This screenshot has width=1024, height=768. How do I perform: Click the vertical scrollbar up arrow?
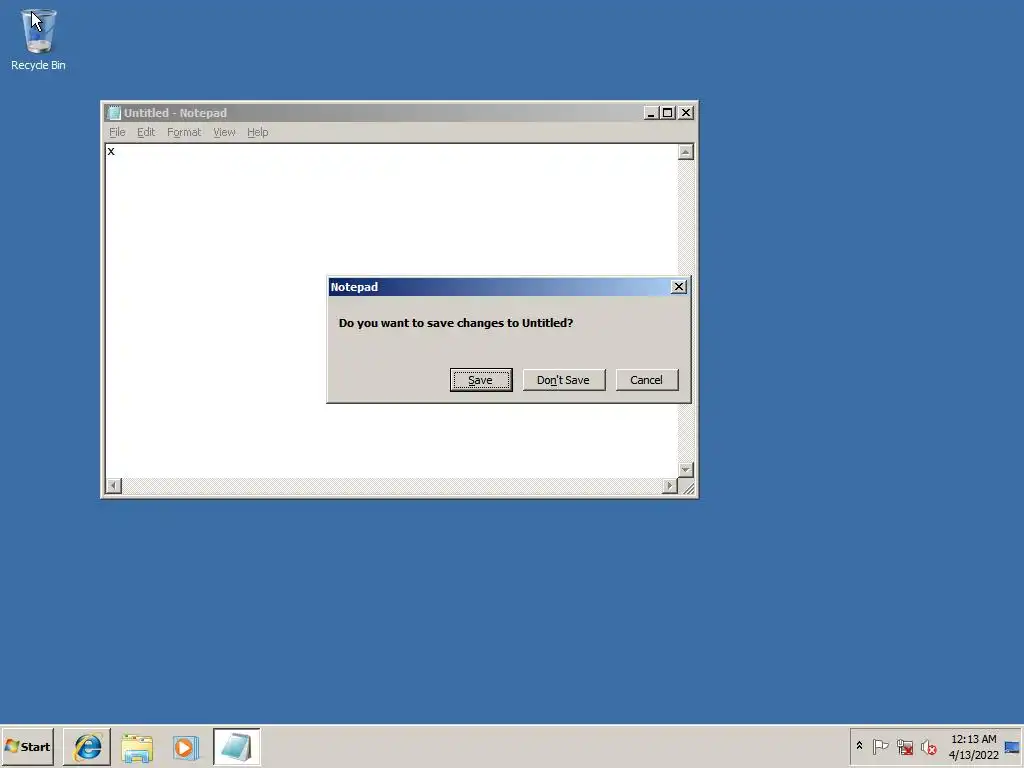[x=685, y=152]
